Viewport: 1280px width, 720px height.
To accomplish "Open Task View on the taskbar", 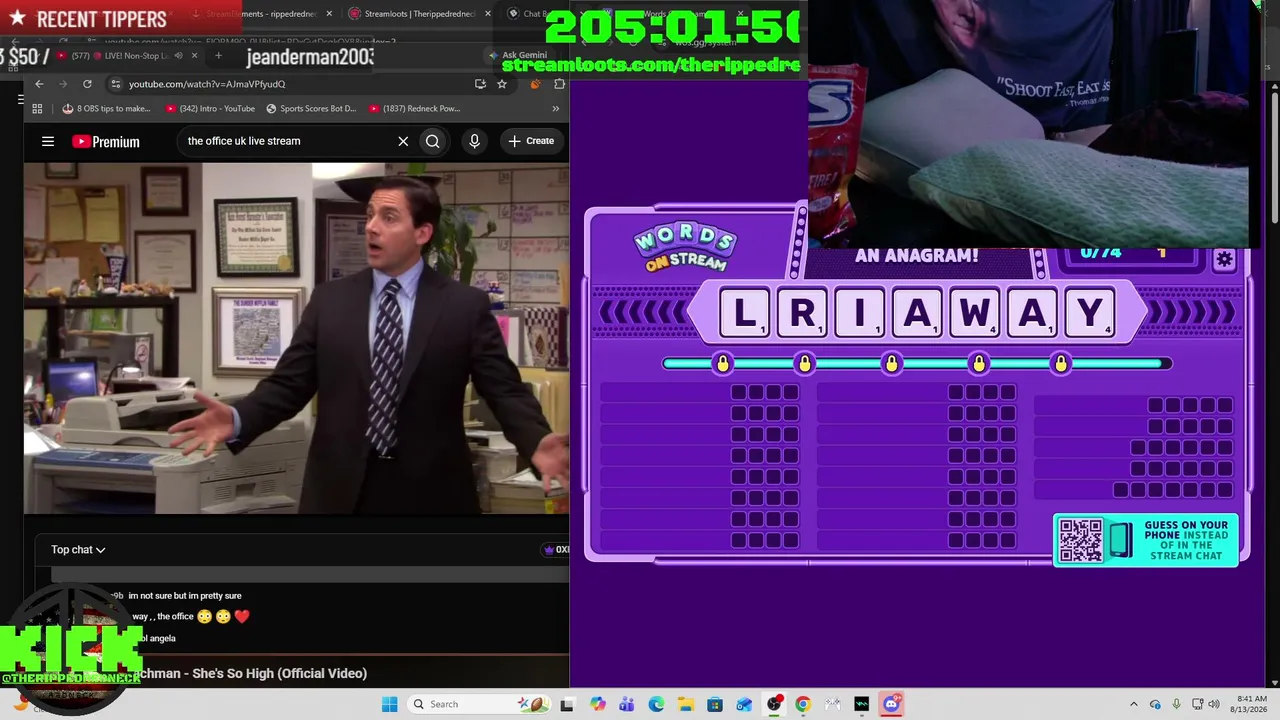I will tap(567, 704).
